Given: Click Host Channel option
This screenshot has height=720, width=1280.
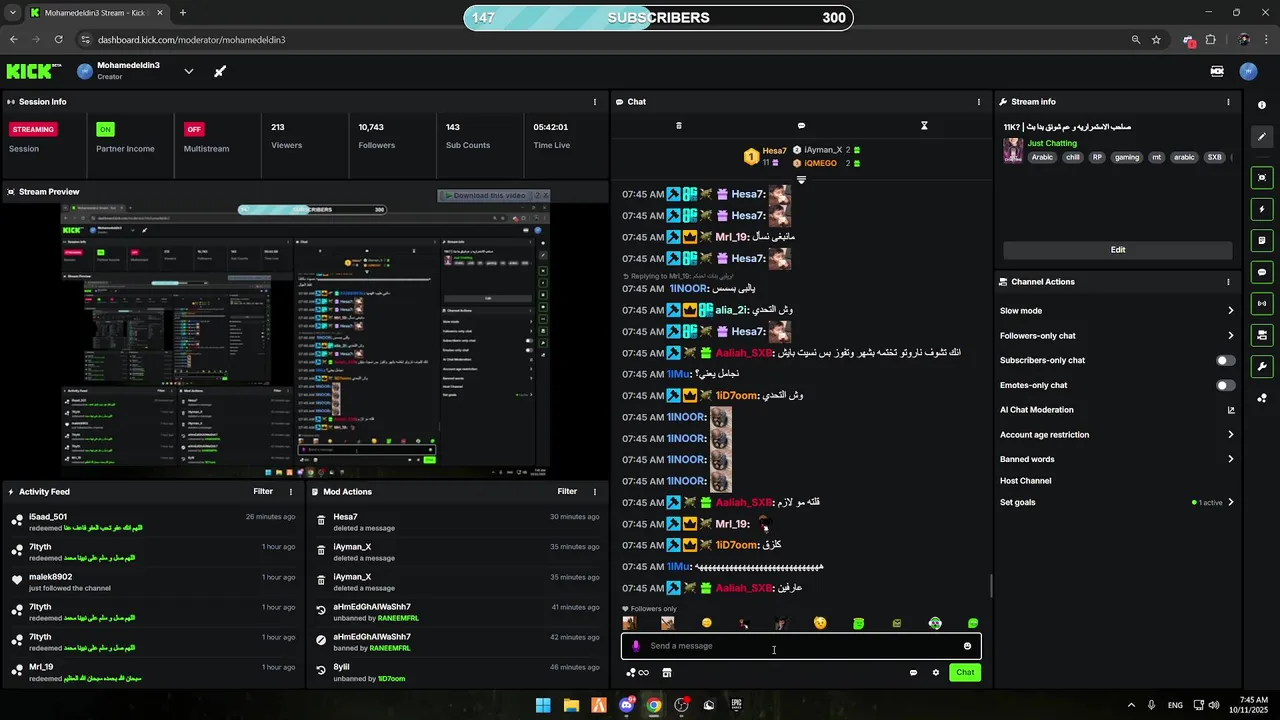Looking at the screenshot, I should click(1025, 481).
